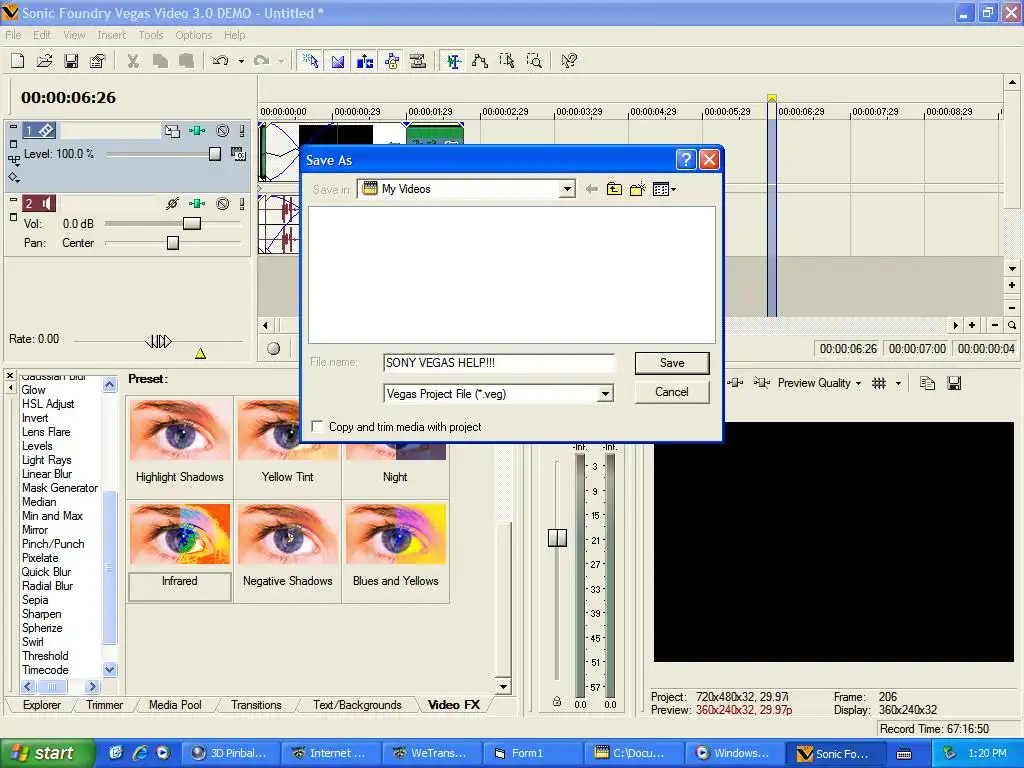Image resolution: width=1024 pixels, height=768 pixels.
Task: Solo audio track 2
Action: [x=242, y=204]
